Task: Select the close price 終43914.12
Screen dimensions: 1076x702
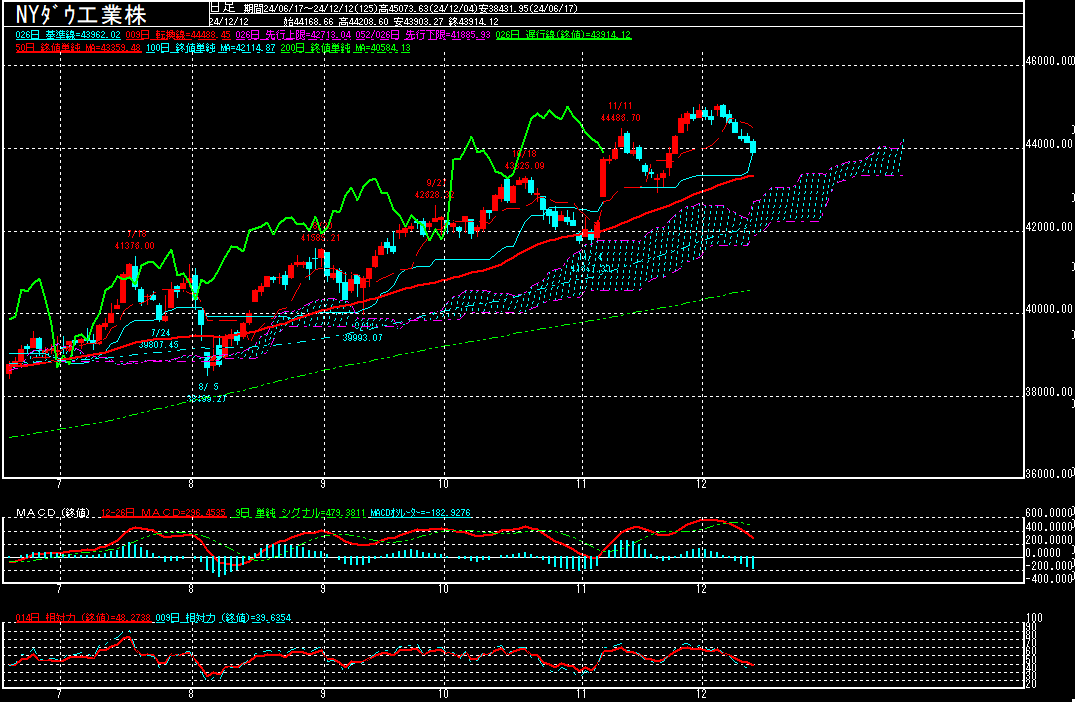Action: [x=473, y=21]
